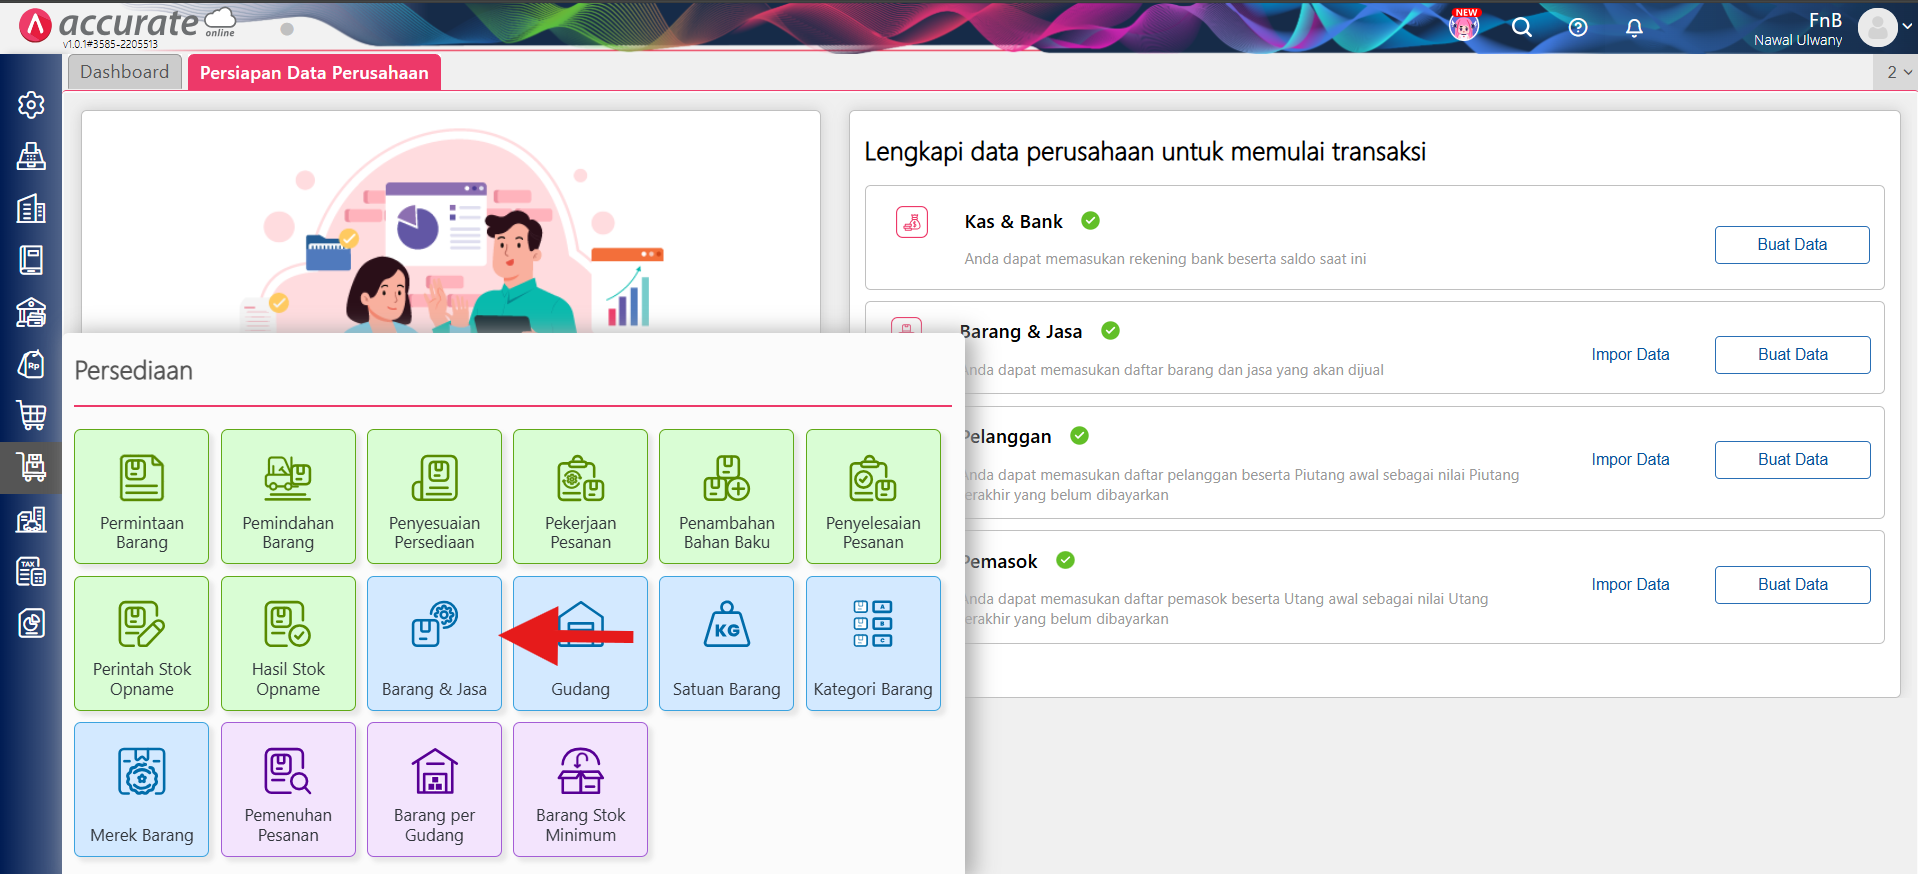Click the tax sidebar icon
The width and height of the screenshot is (1918, 874).
tap(31, 572)
